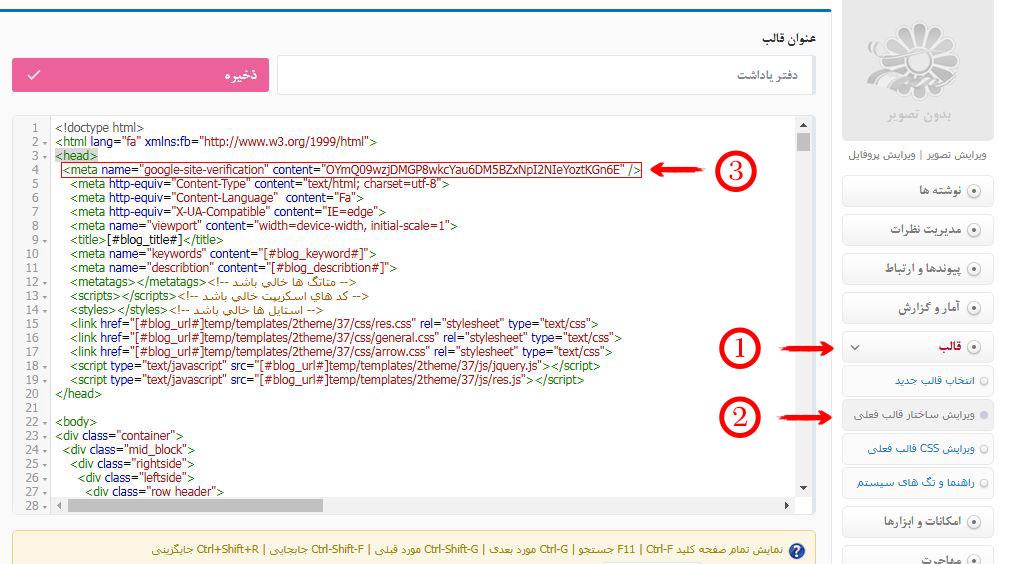1022x564 pixels.
Task: Click the vertical scrollbar thumb
Action: pos(803,142)
